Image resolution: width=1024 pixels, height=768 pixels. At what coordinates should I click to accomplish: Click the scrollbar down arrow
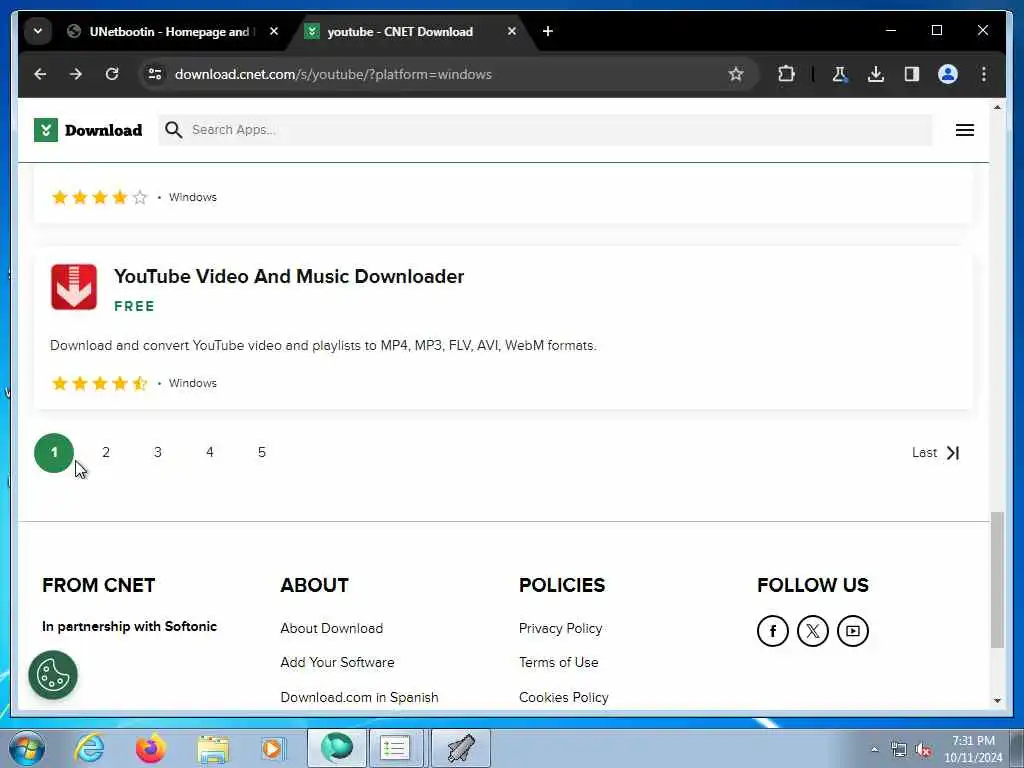click(x=997, y=700)
